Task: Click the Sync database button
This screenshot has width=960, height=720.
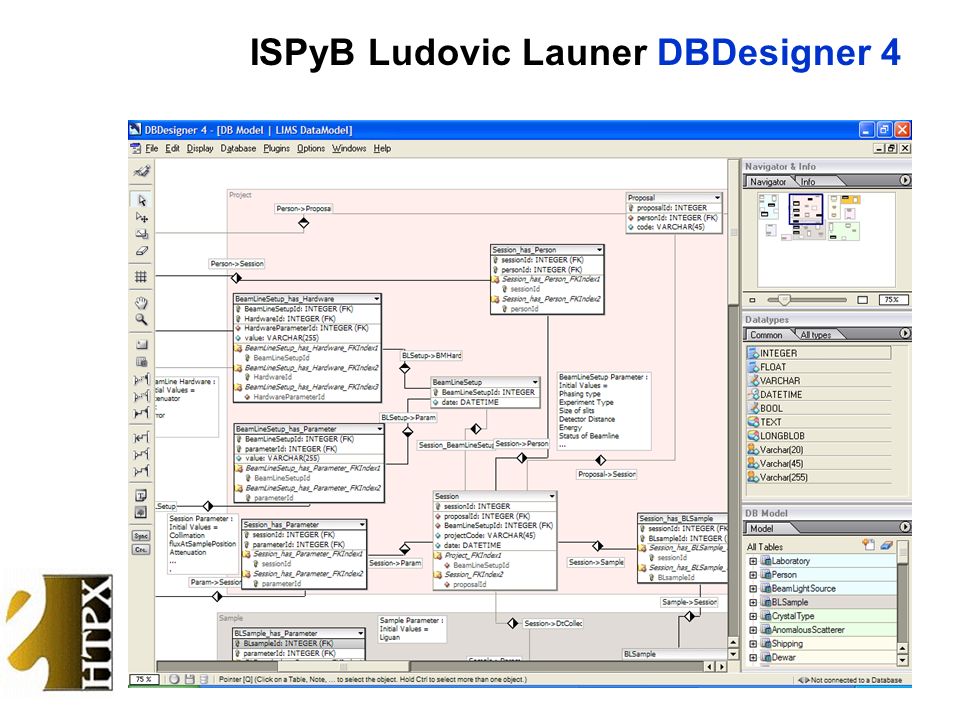Action: point(141,536)
